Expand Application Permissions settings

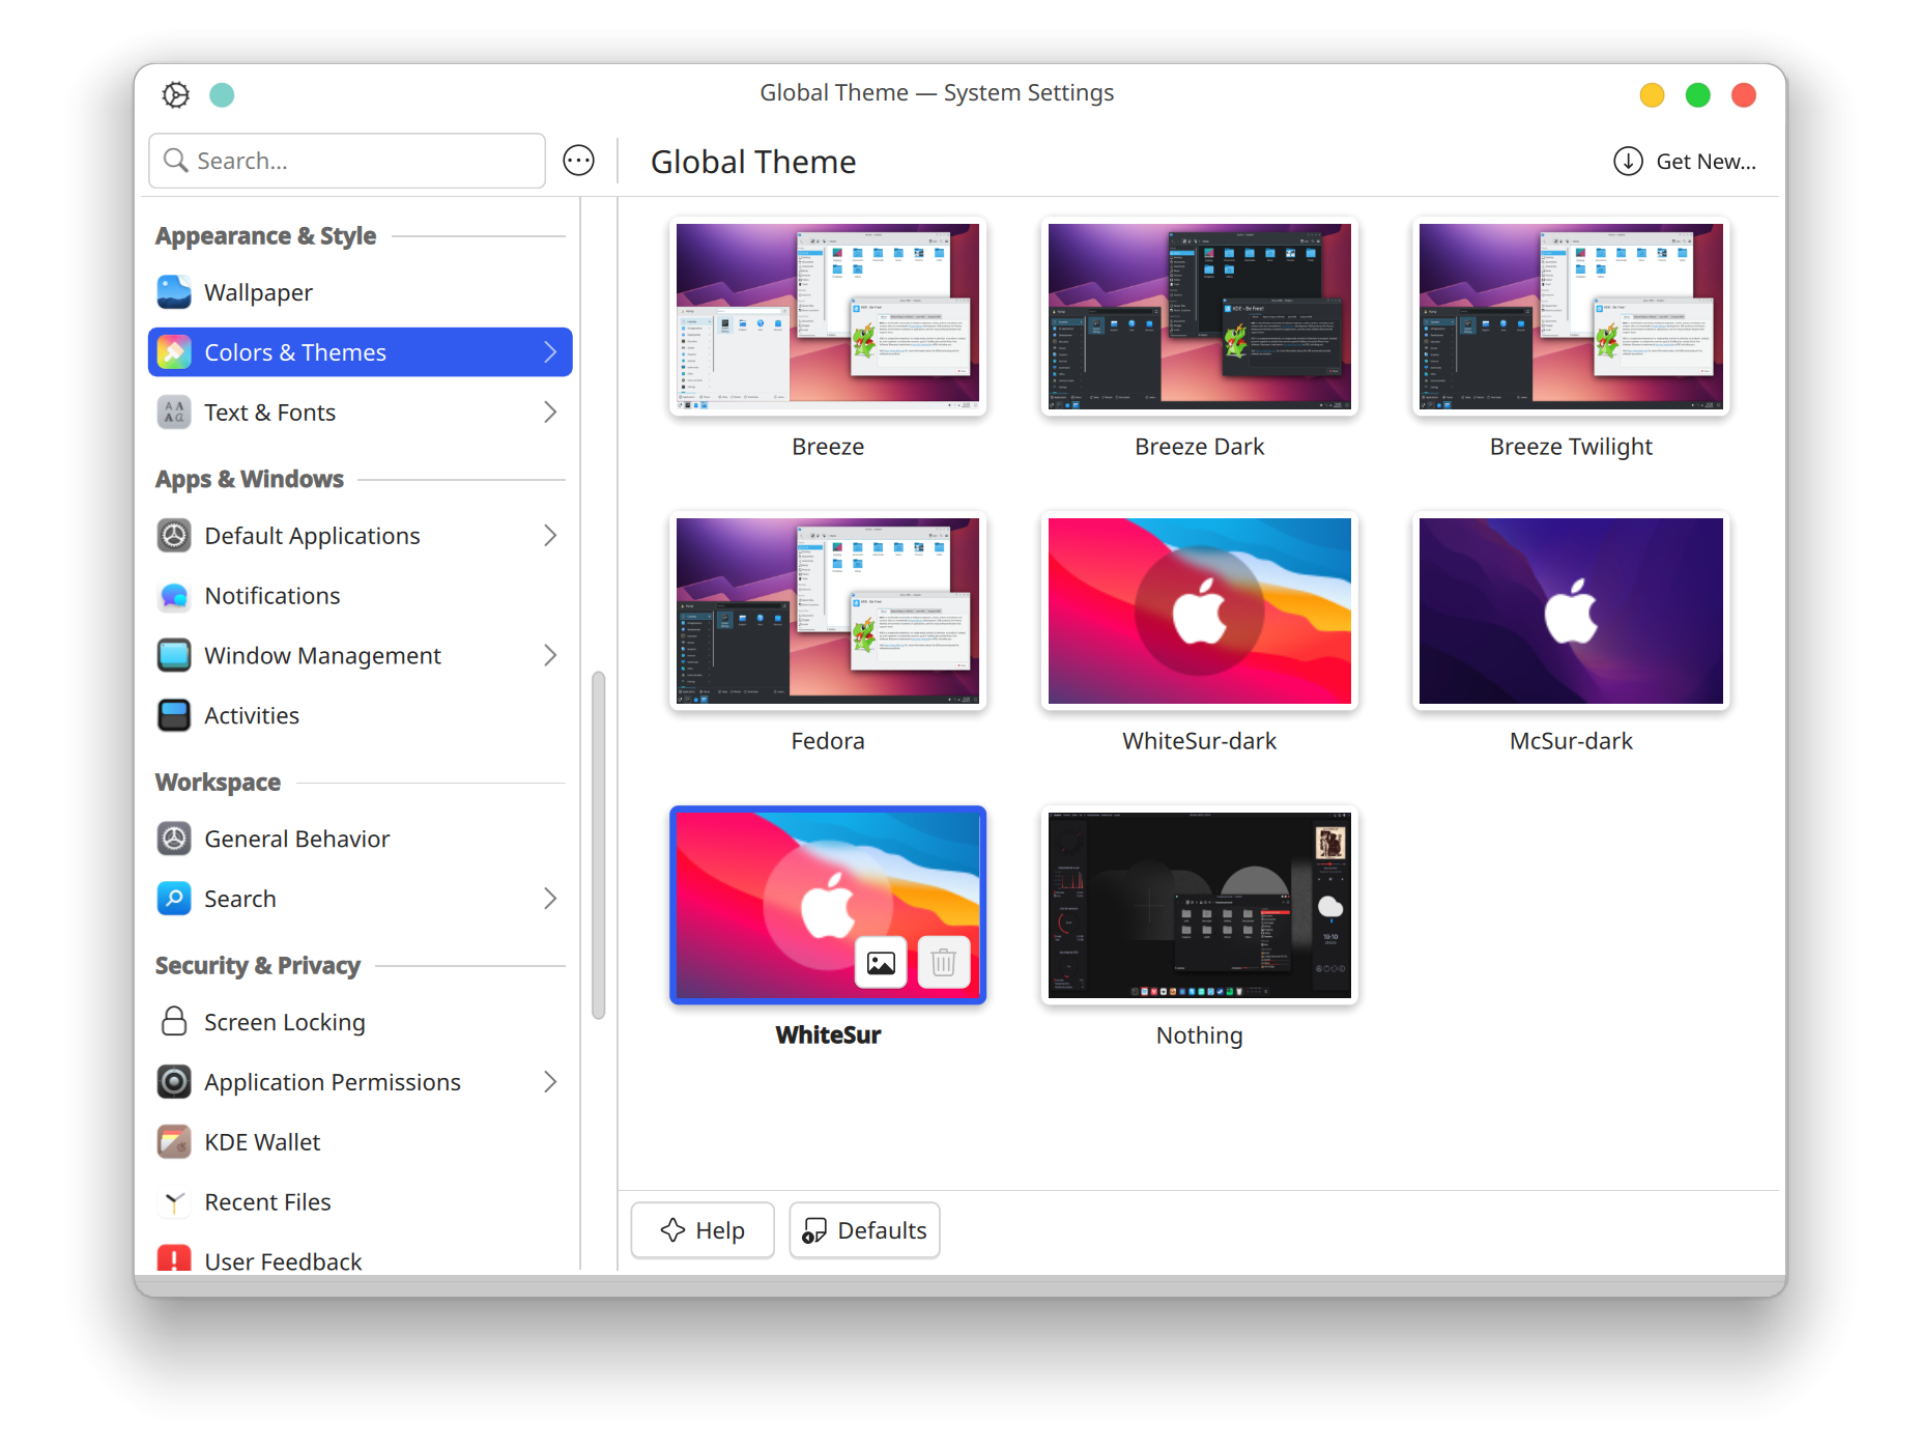[x=549, y=1081]
